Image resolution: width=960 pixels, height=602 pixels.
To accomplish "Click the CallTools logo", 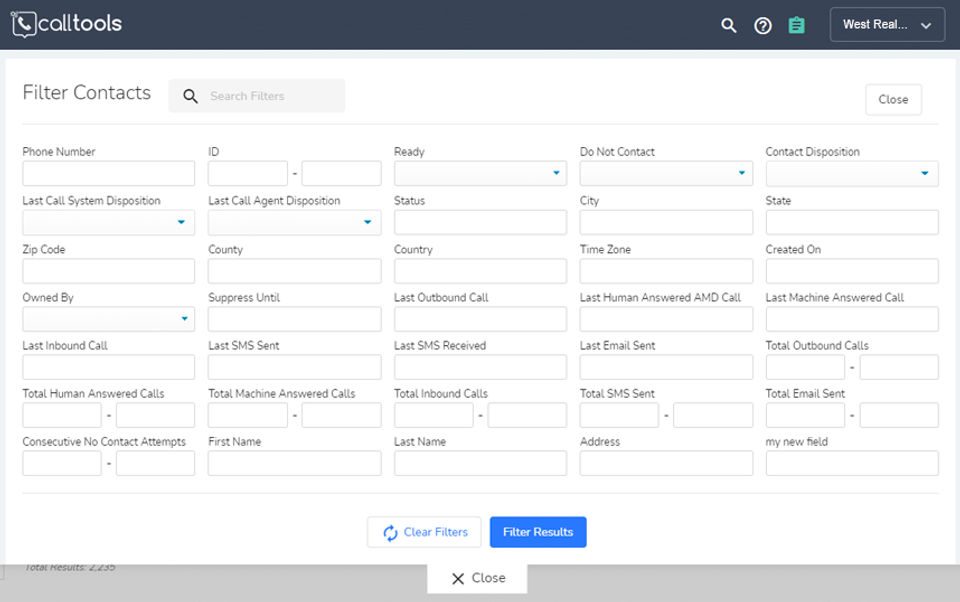I will [x=66, y=24].
